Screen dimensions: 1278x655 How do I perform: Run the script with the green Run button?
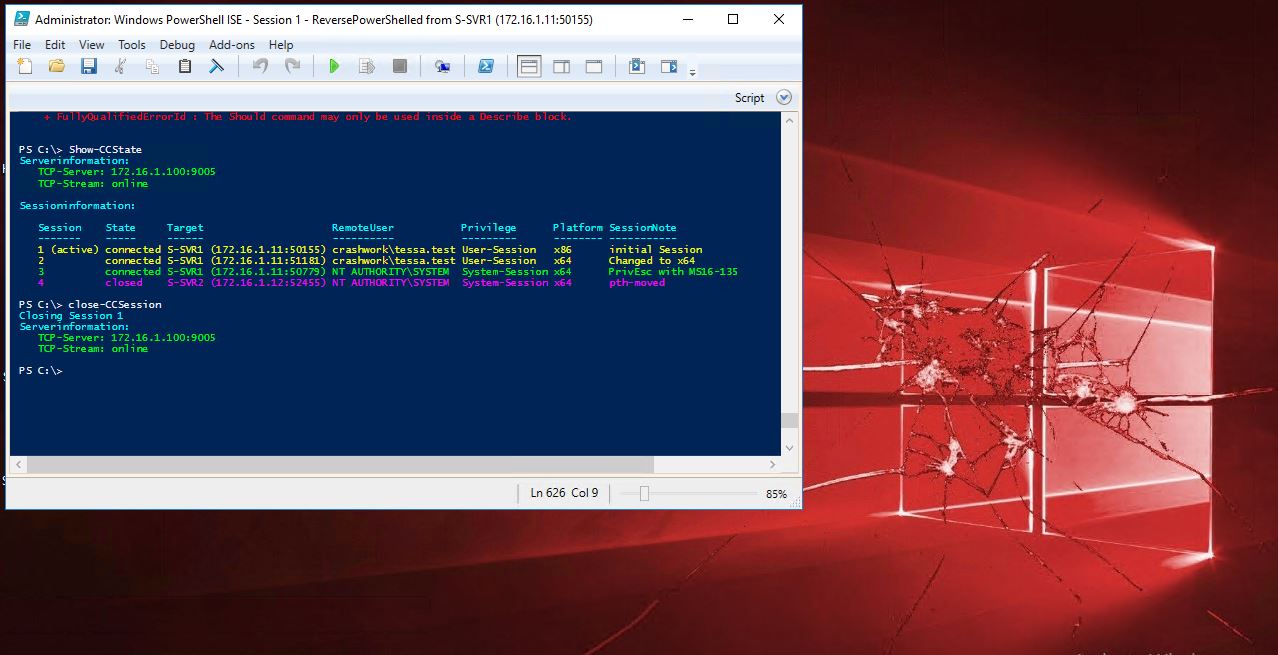[x=334, y=66]
